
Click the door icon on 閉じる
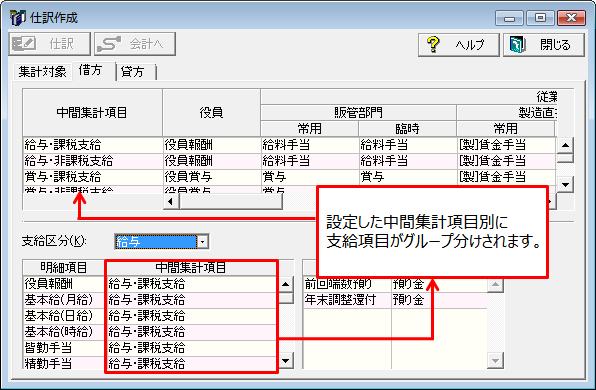coord(517,44)
